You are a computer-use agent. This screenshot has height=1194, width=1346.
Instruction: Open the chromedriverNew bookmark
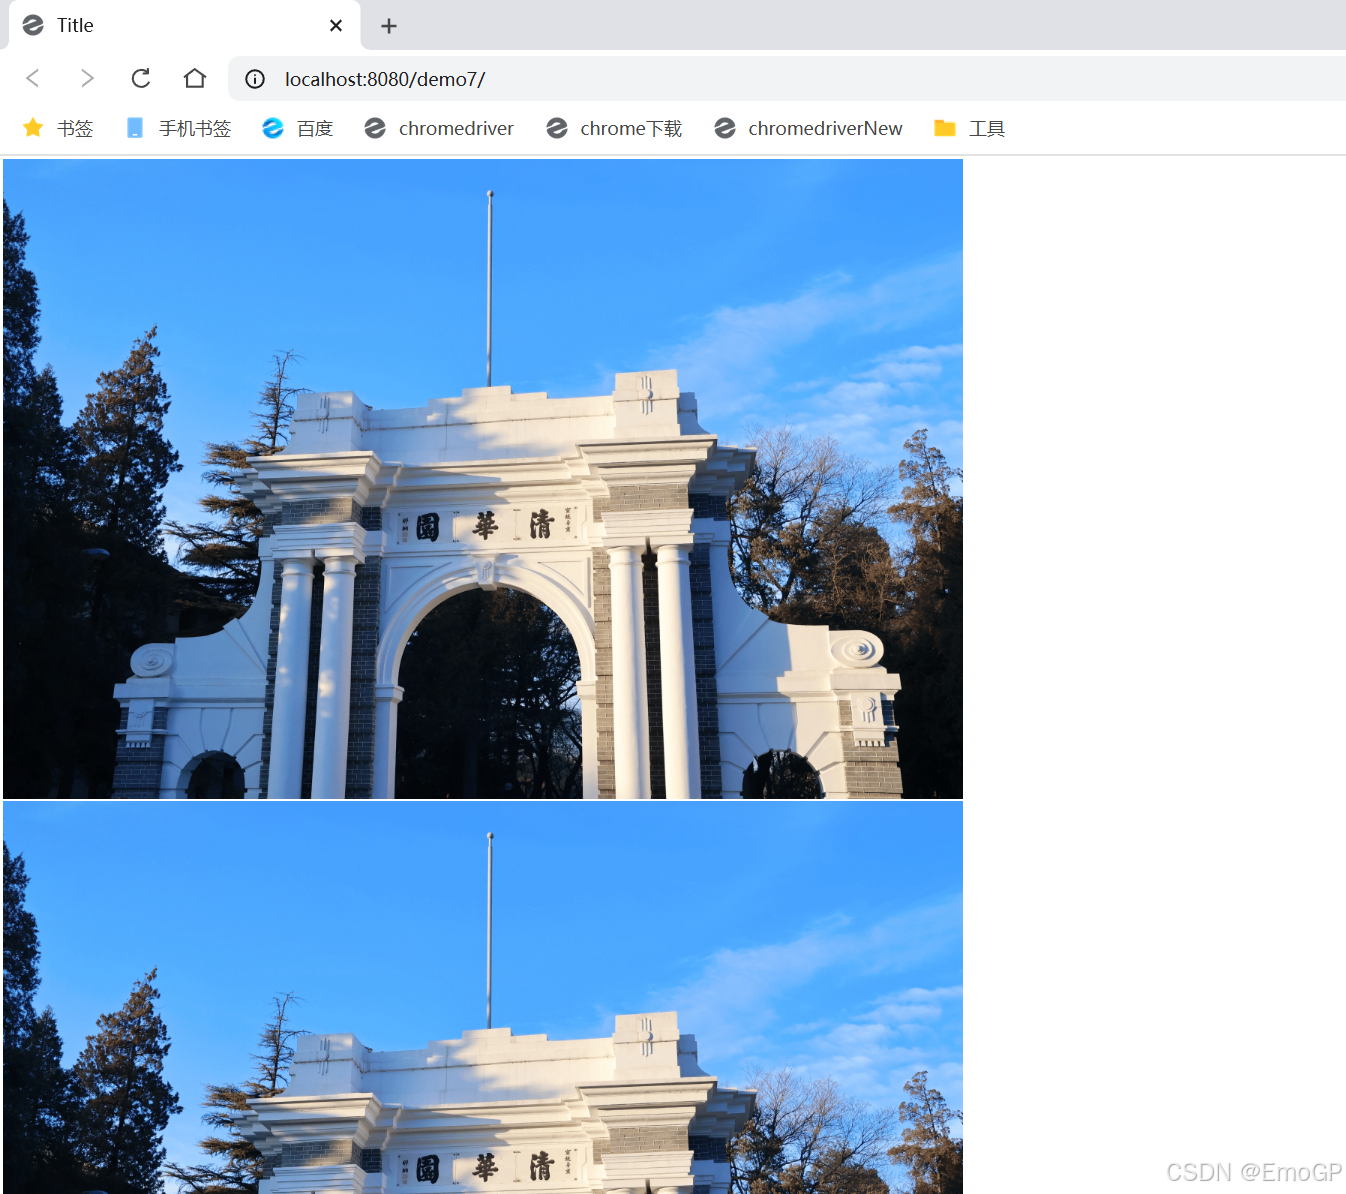808,128
